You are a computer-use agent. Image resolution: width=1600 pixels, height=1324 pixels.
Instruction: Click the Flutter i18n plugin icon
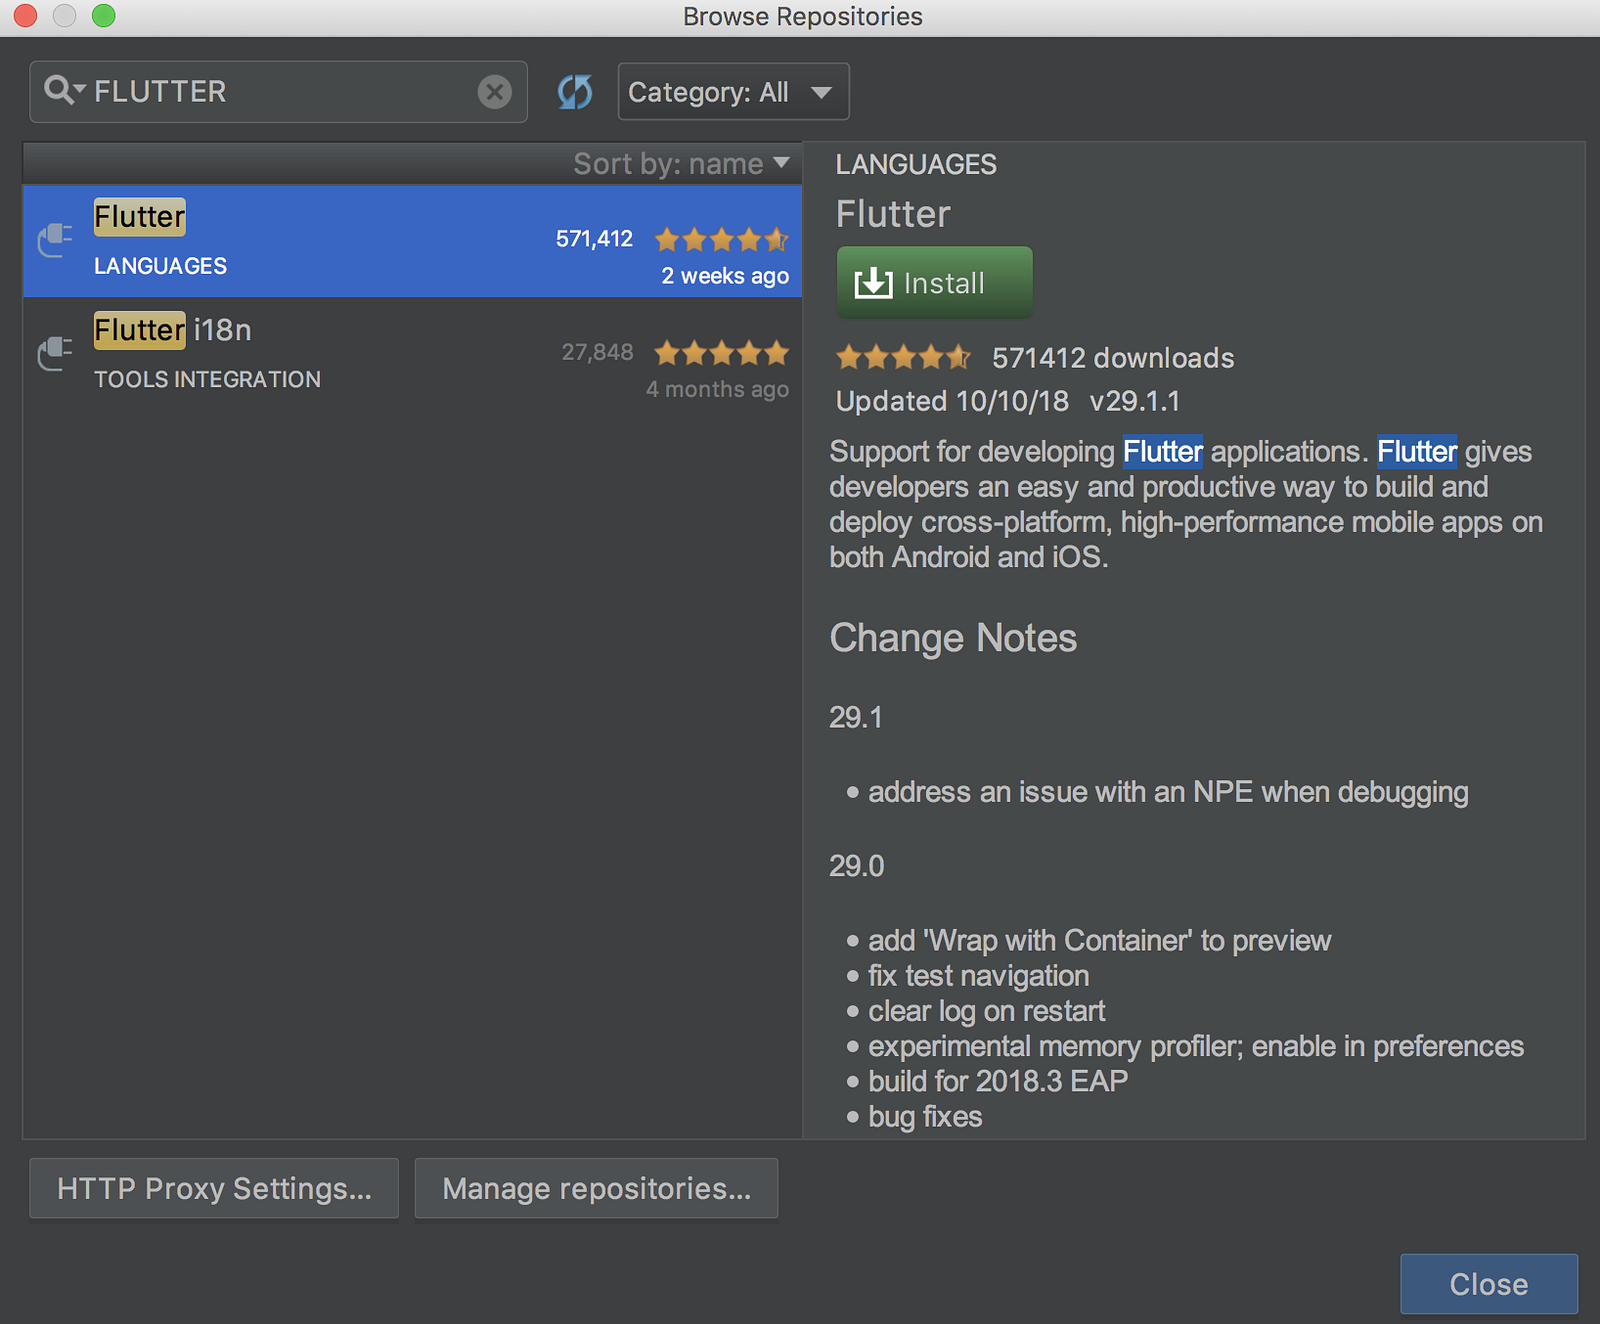[x=56, y=353]
